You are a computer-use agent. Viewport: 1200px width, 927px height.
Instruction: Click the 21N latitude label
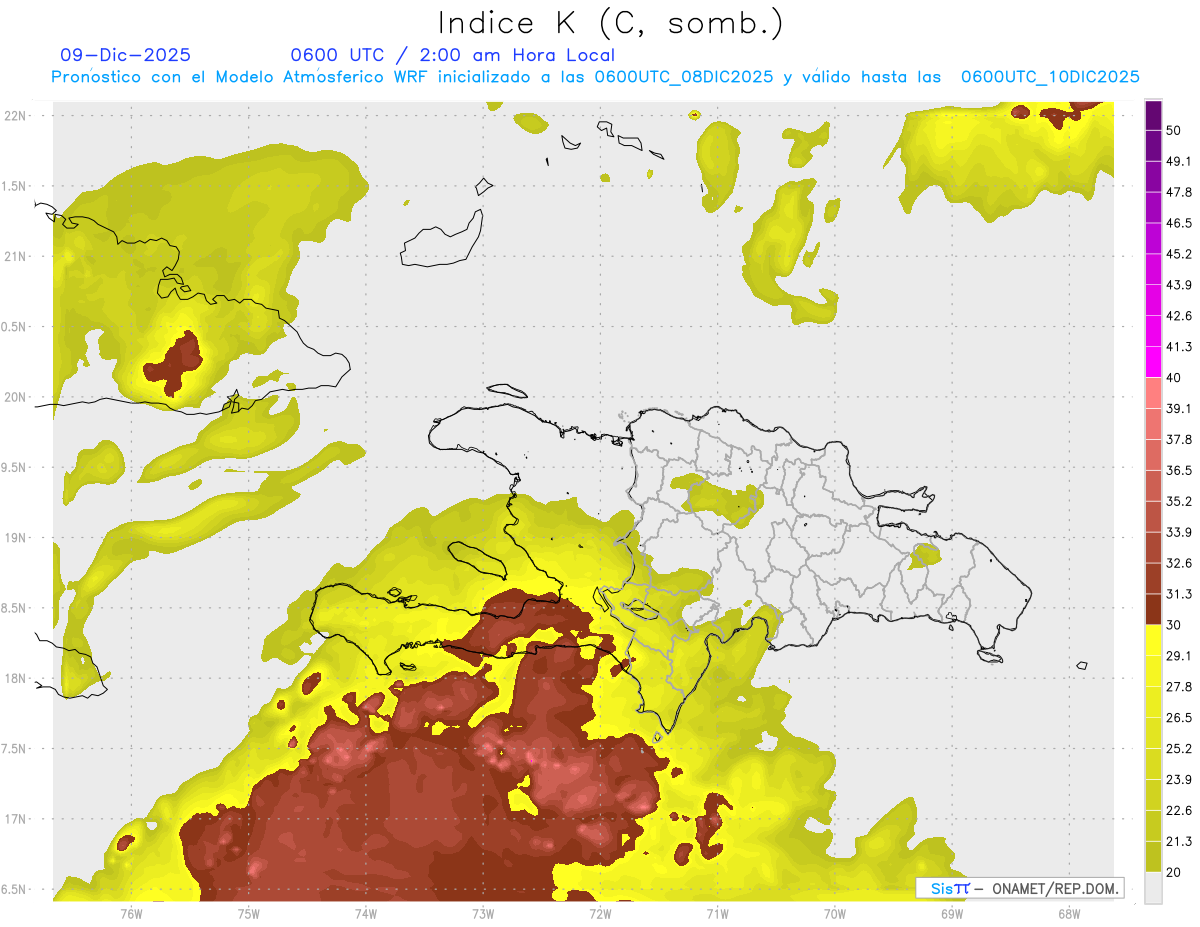pyautogui.click(x=14, y=256)
